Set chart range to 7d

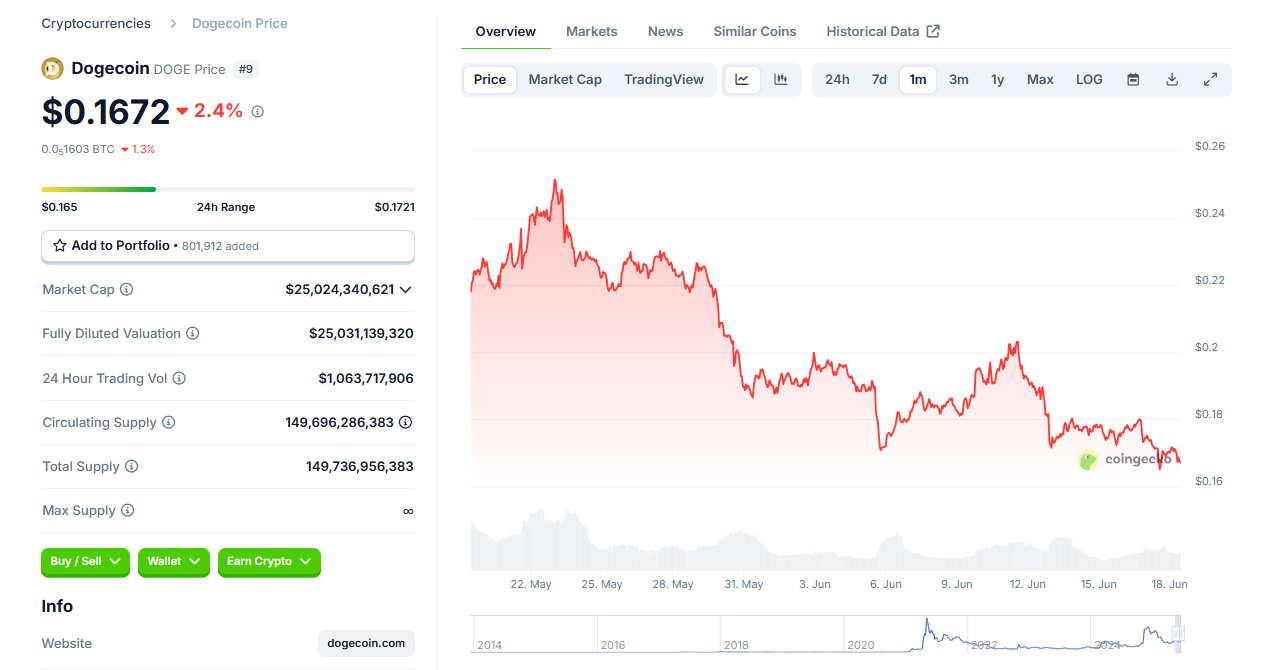(x=879, y=79)
